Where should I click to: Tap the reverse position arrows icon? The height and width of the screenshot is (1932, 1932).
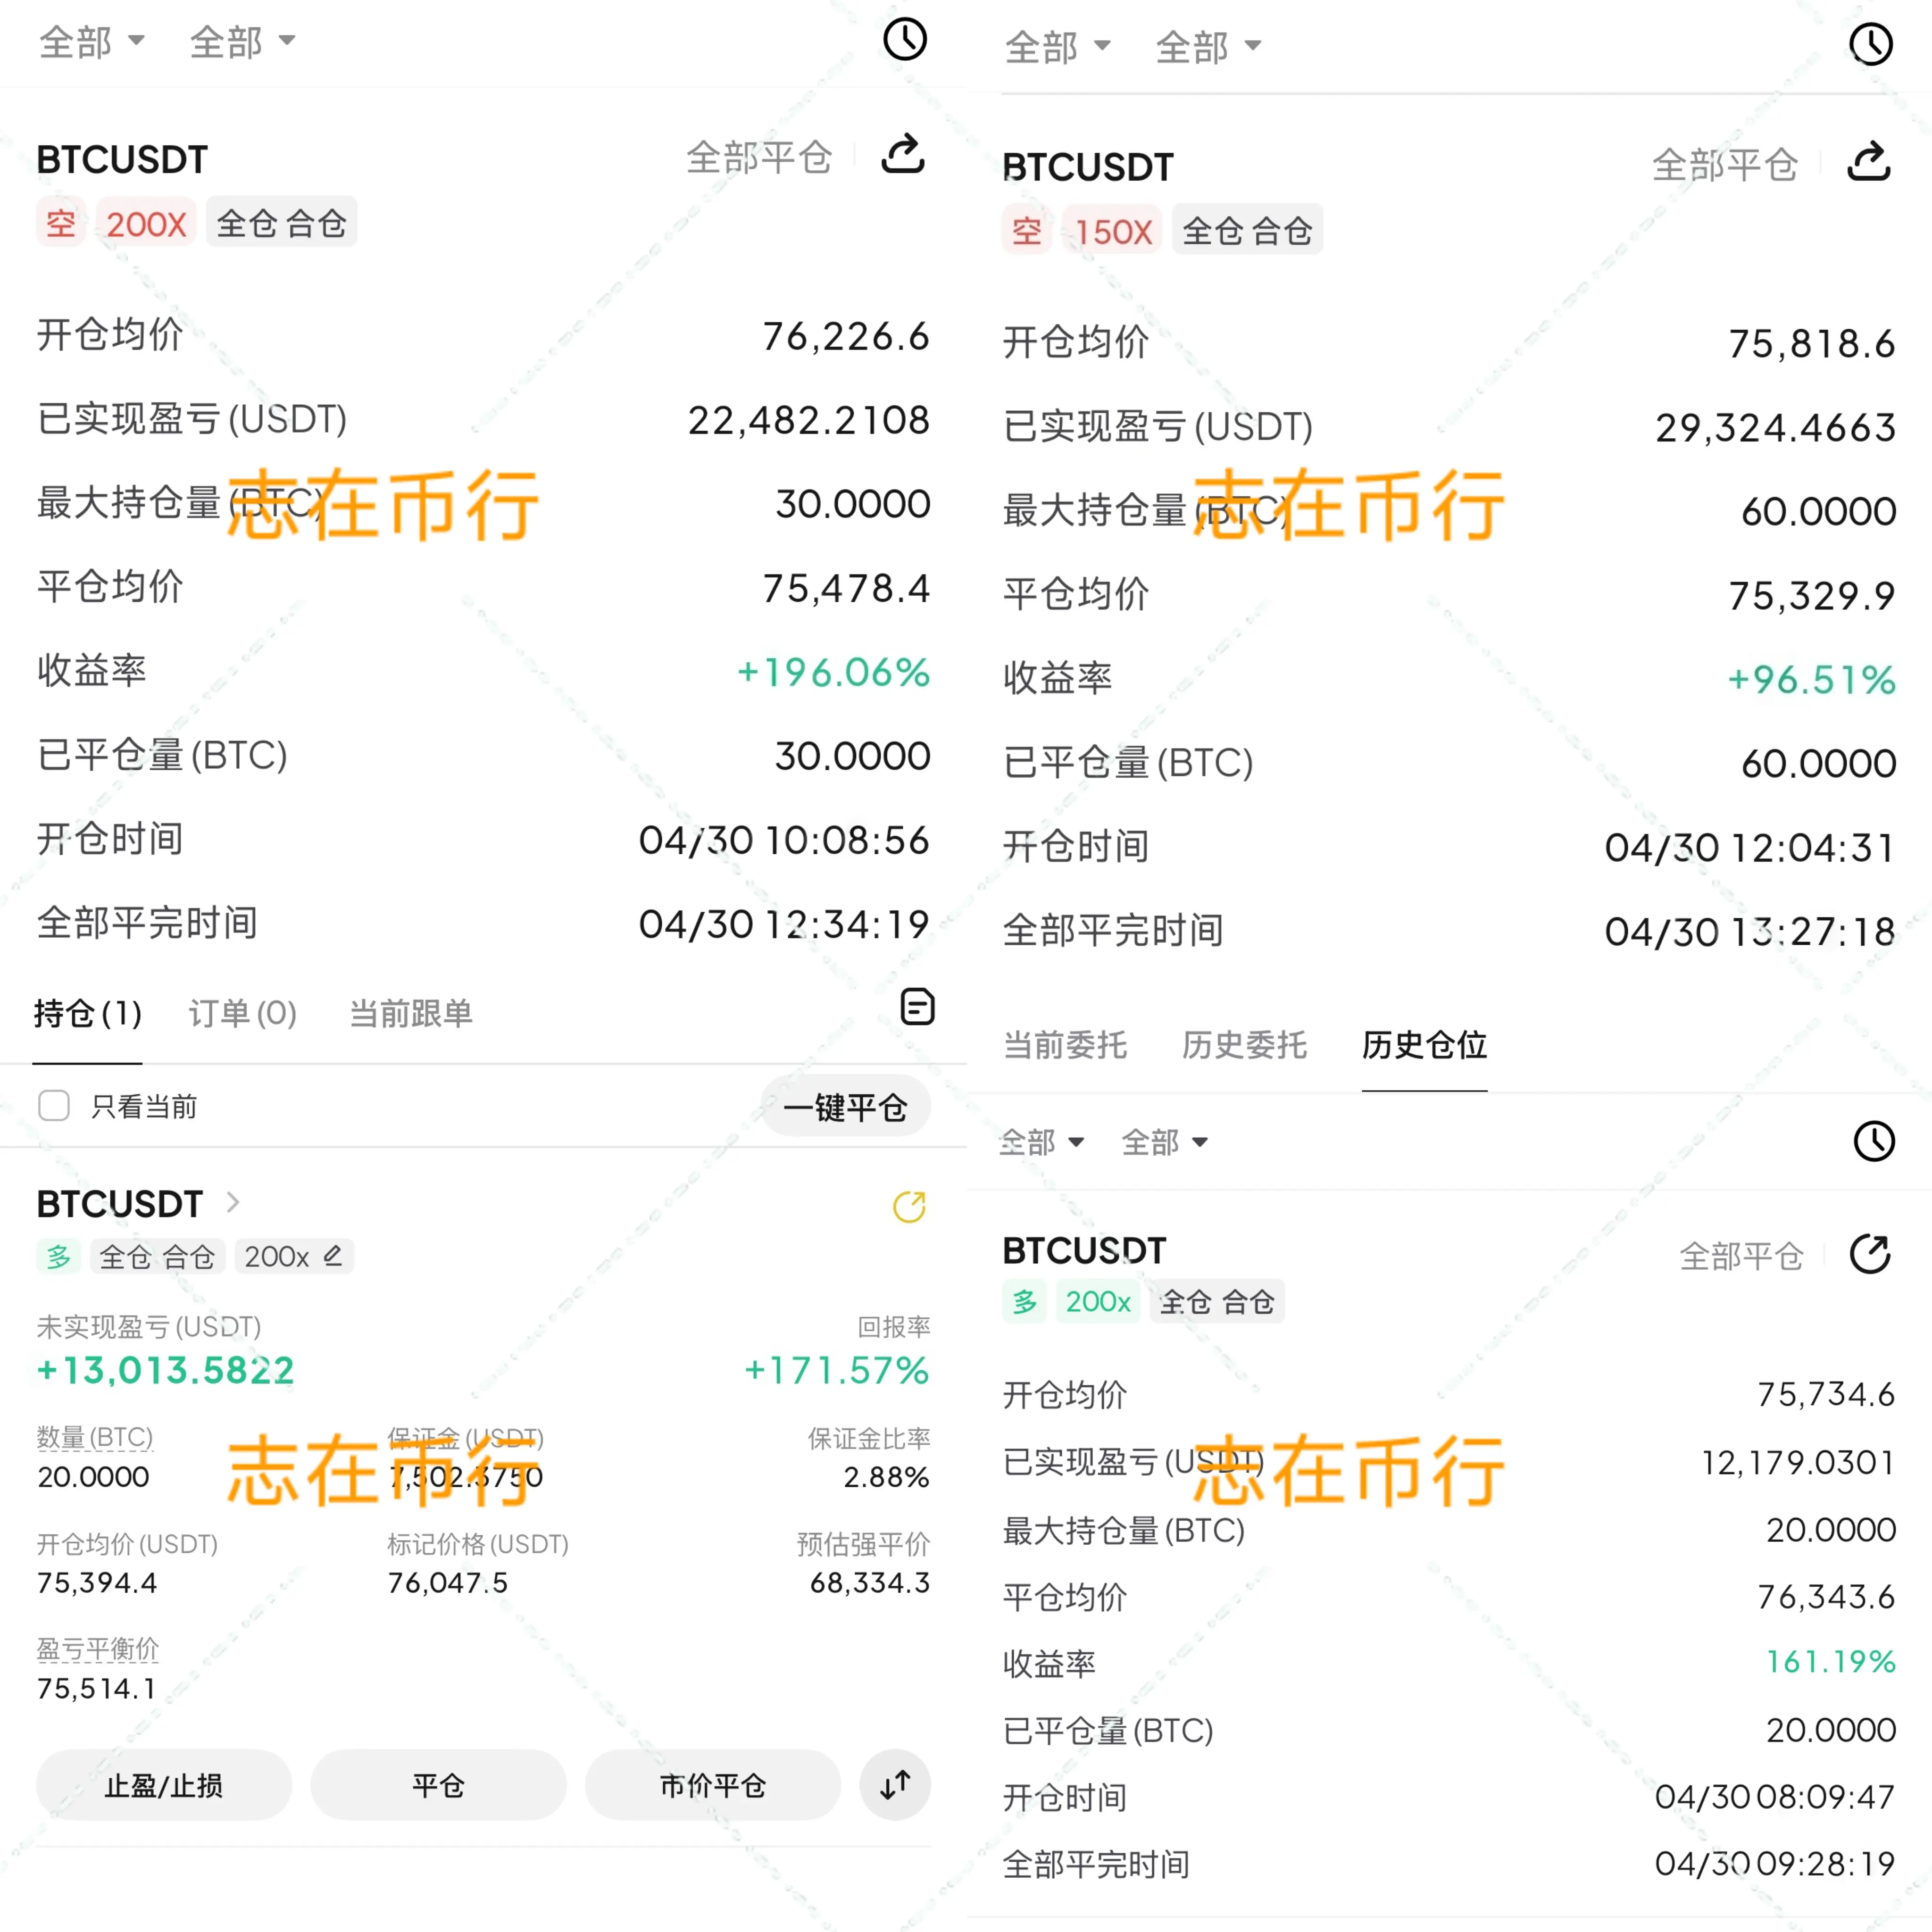pos(895,1785)
